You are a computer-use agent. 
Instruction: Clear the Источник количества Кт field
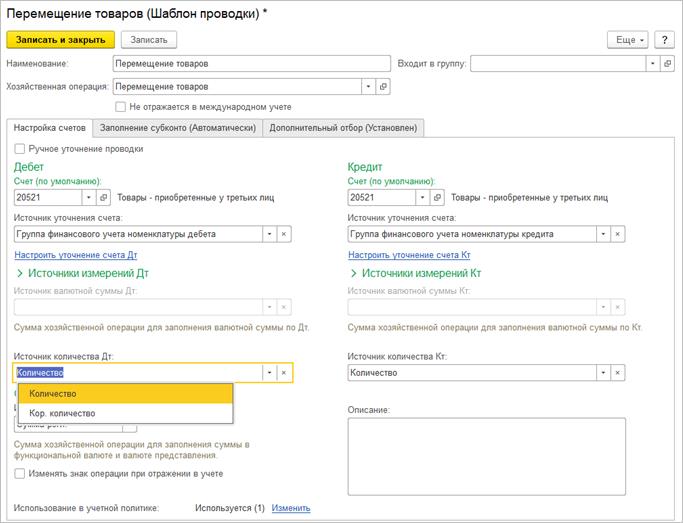[616, 372]
